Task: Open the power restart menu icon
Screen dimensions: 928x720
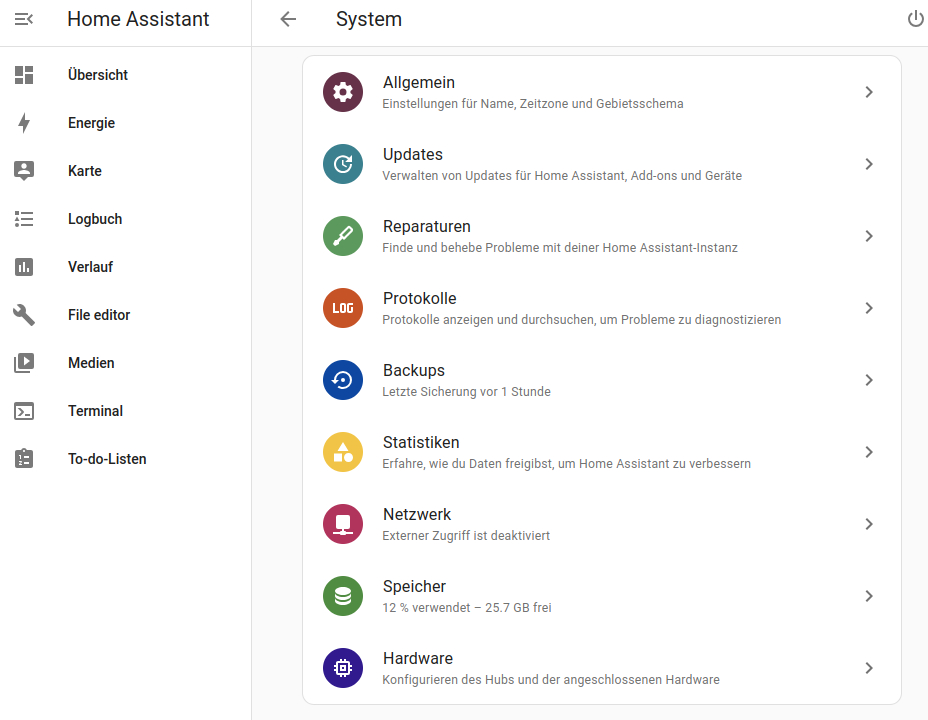Action: coord(916,20)
